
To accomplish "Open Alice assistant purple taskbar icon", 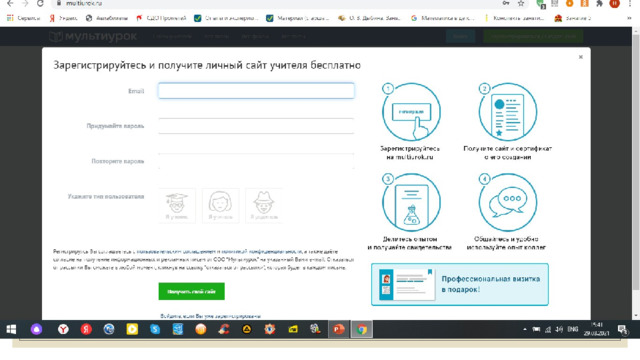I will 36,329.
